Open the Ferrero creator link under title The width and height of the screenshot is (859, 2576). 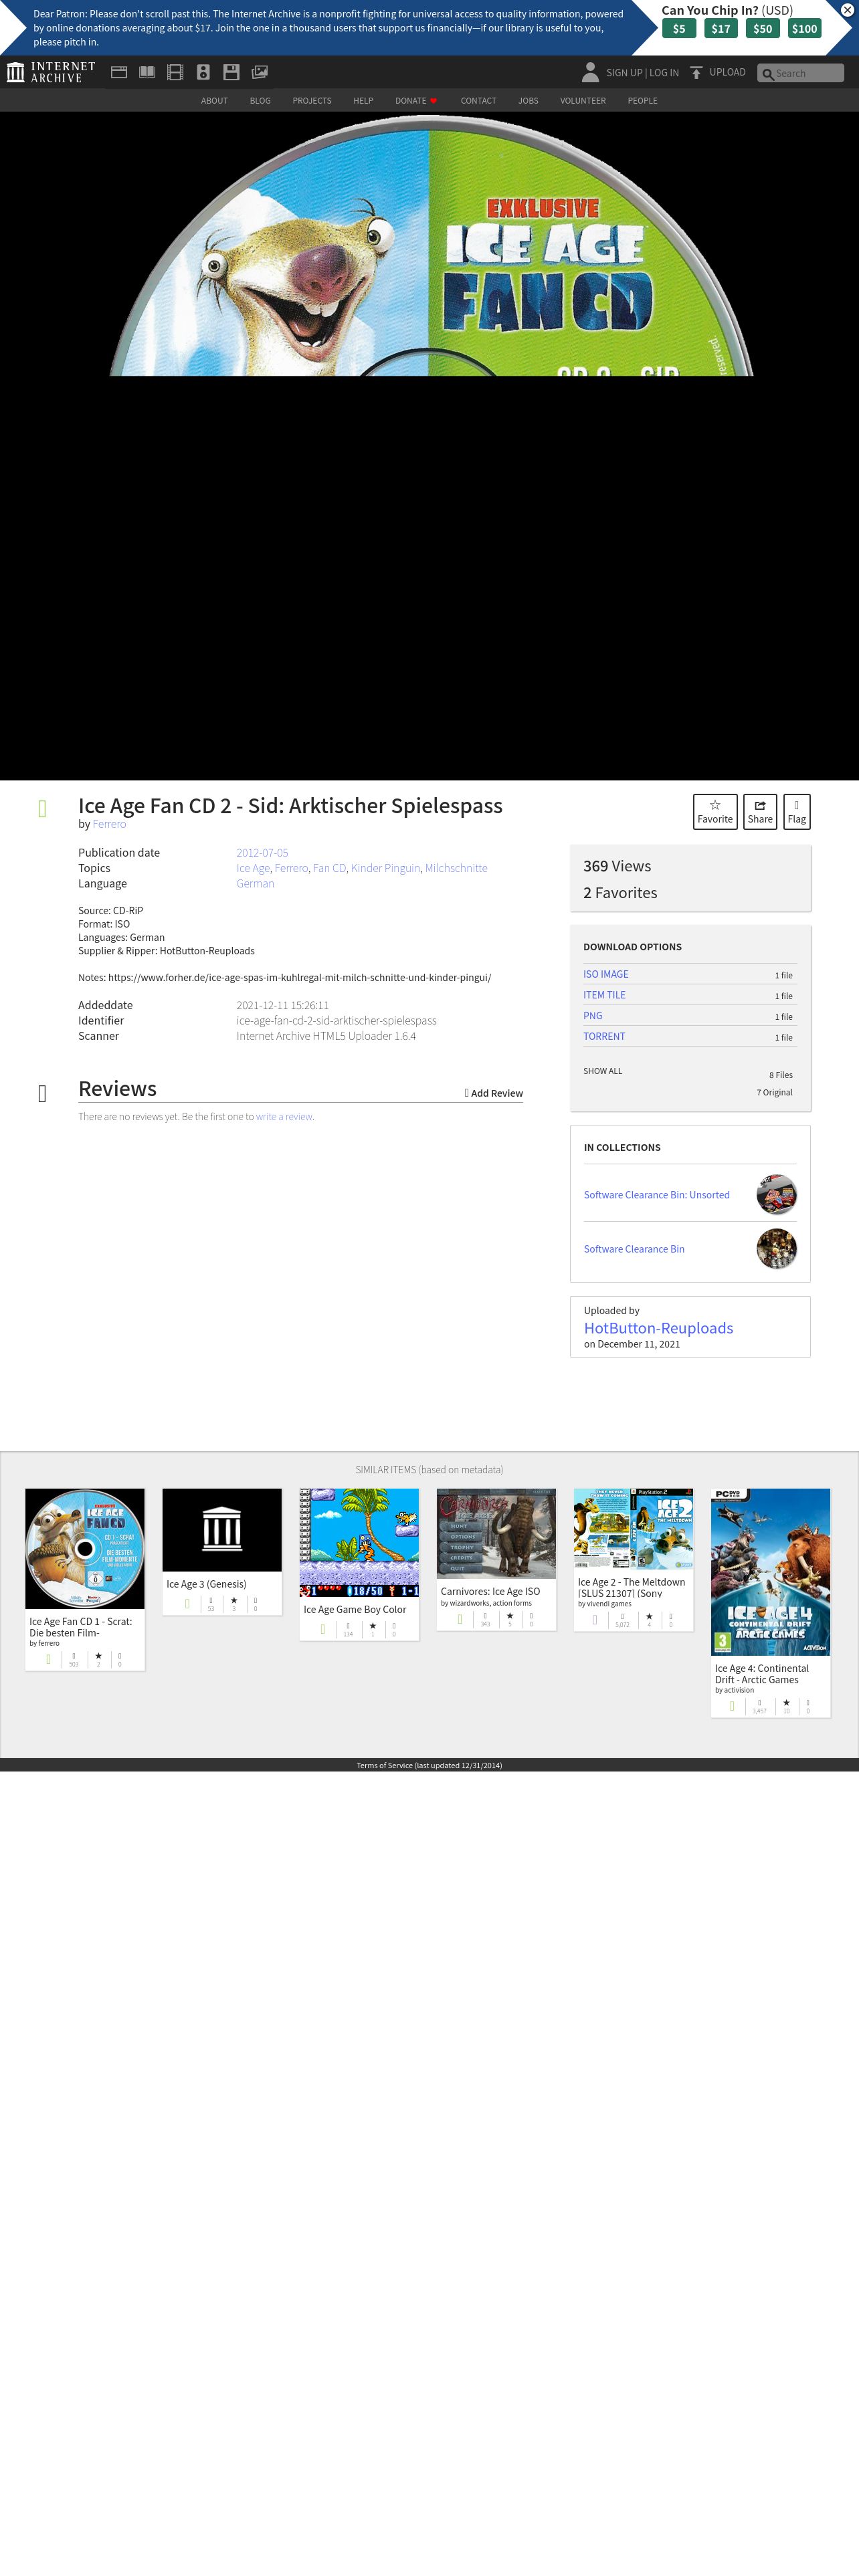[109, 824]
